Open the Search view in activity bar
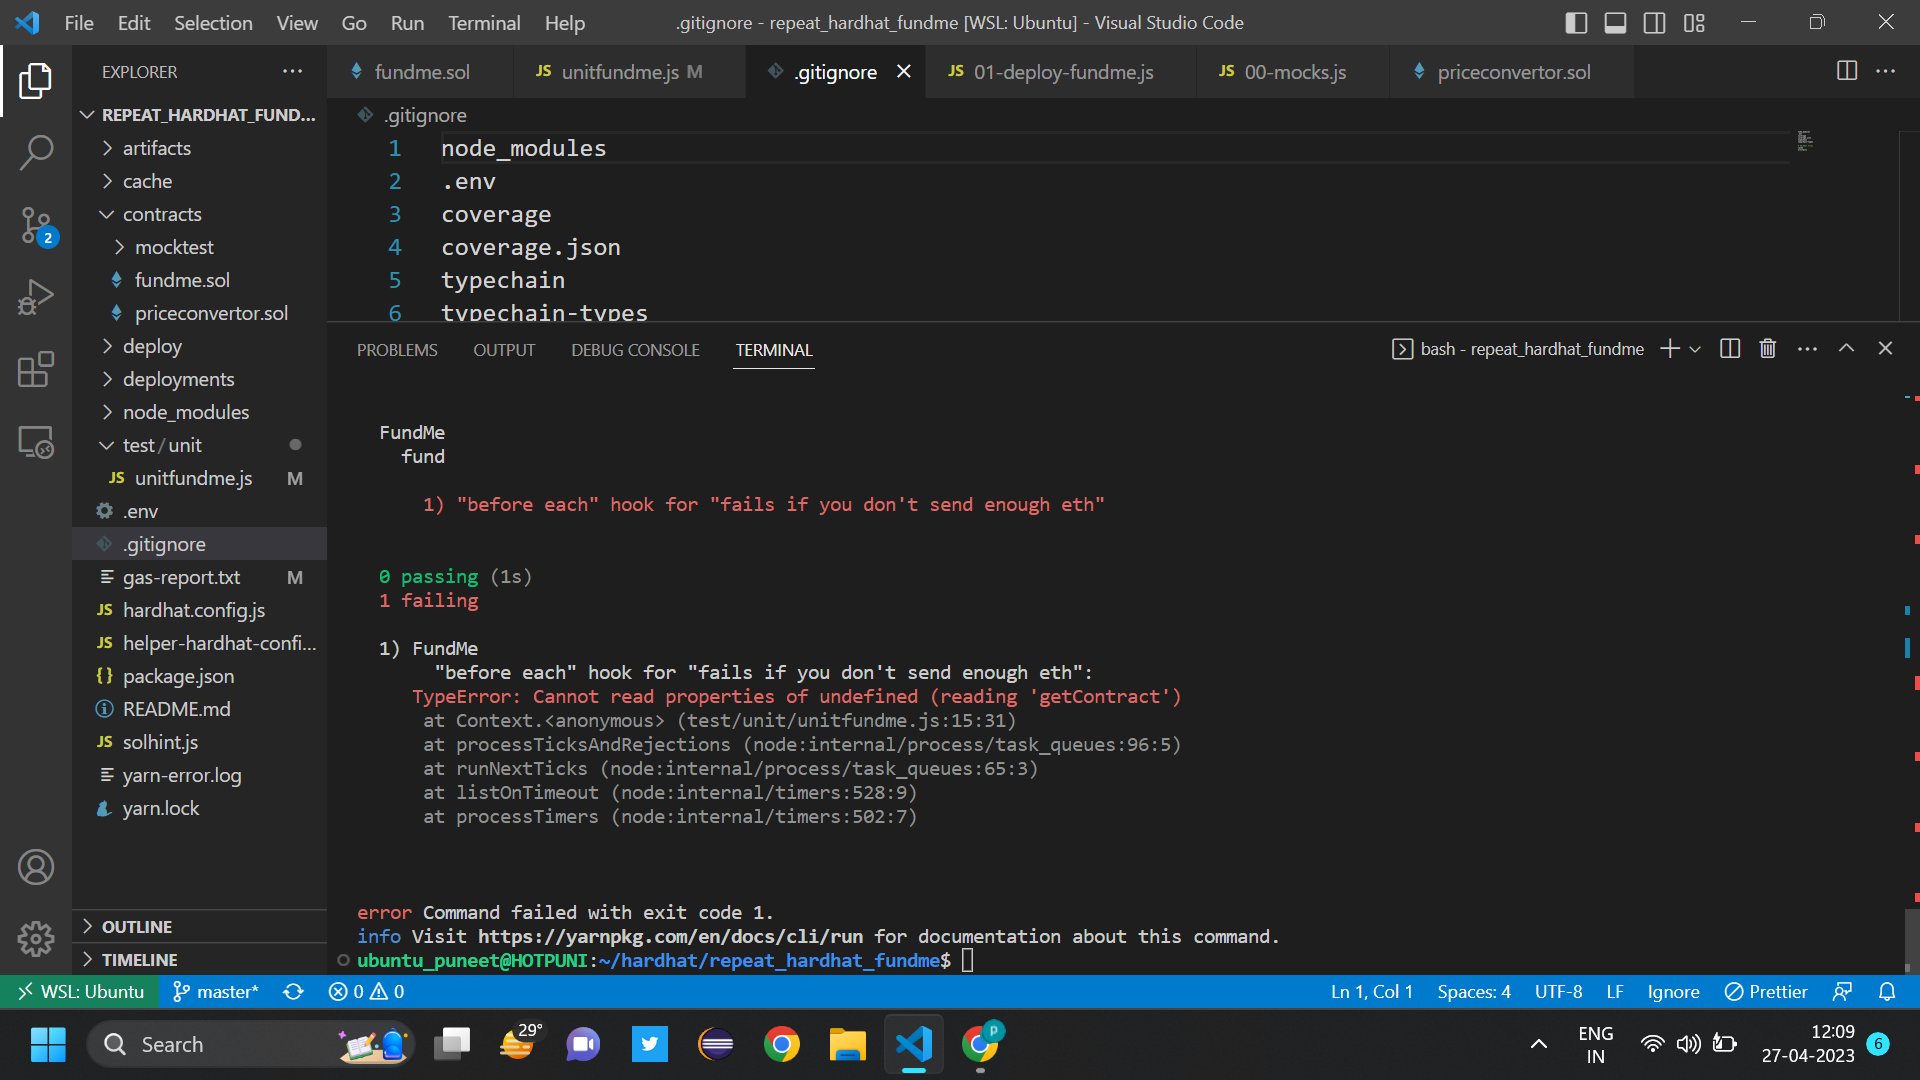This screenshot has height=1080, width=1920. [36, 153]
